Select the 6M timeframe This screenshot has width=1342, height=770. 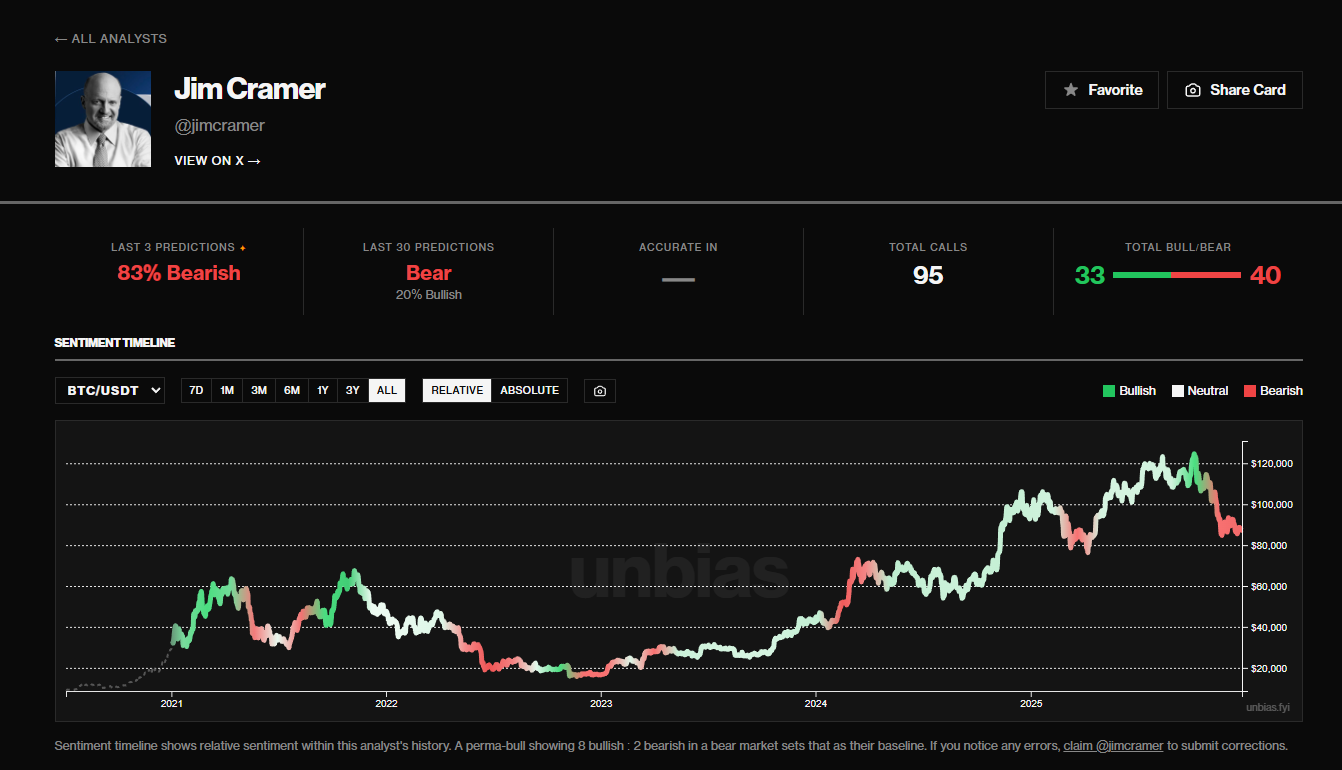coord(291,390)
